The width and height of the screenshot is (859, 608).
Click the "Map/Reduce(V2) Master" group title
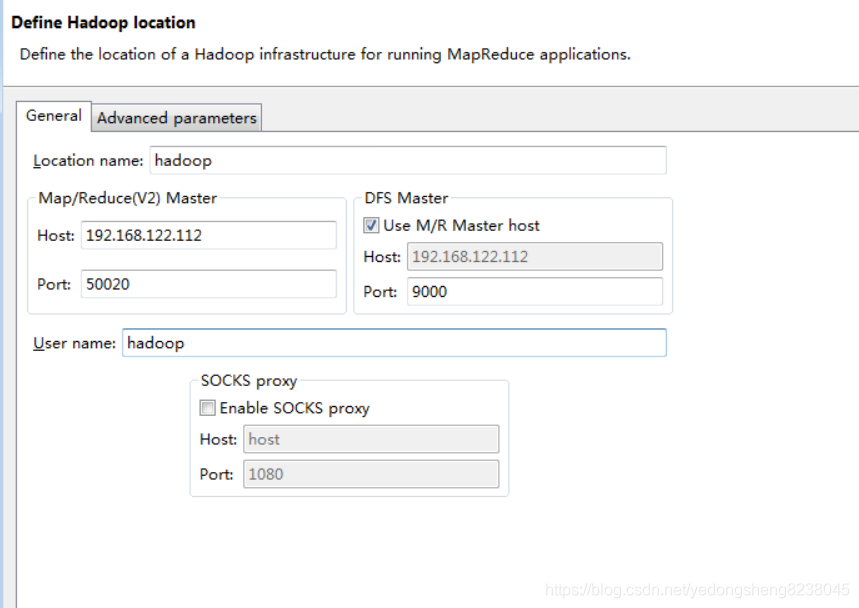point(128,198)
